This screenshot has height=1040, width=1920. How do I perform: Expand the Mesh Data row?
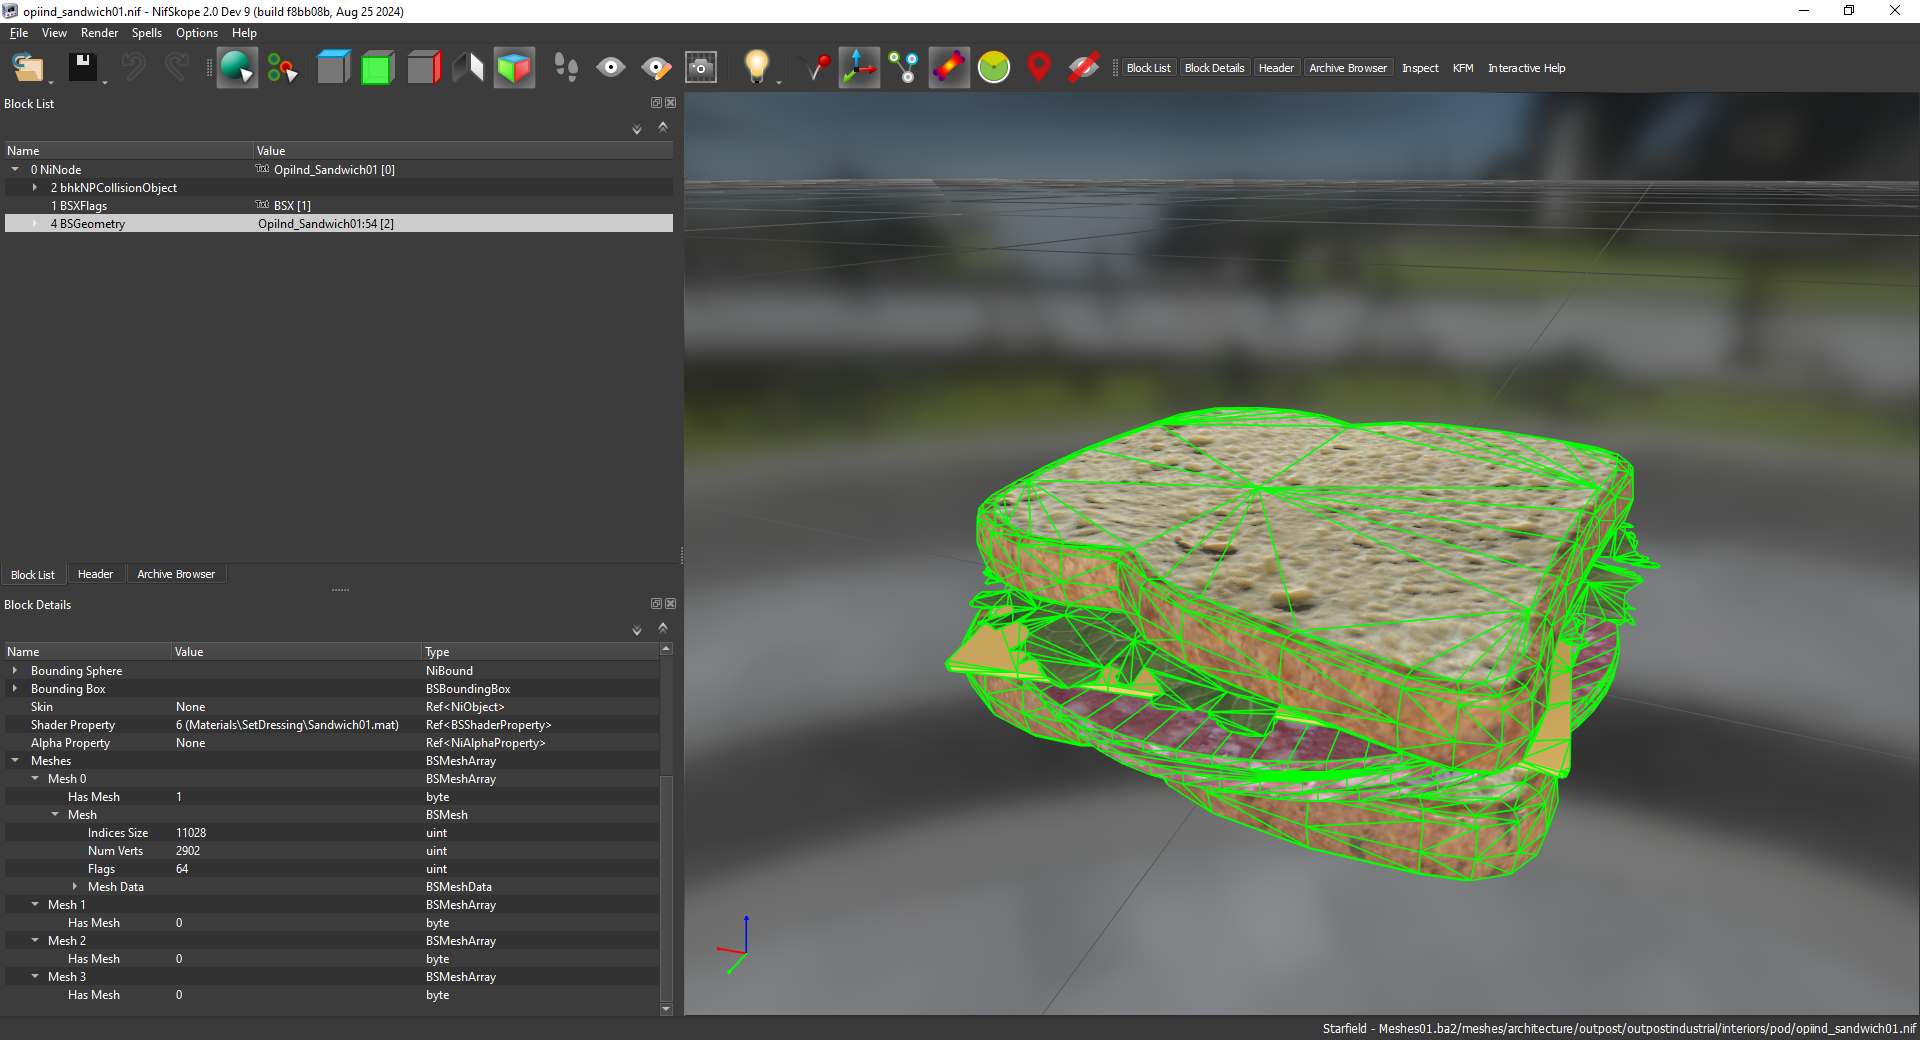(x=75, y=887)
